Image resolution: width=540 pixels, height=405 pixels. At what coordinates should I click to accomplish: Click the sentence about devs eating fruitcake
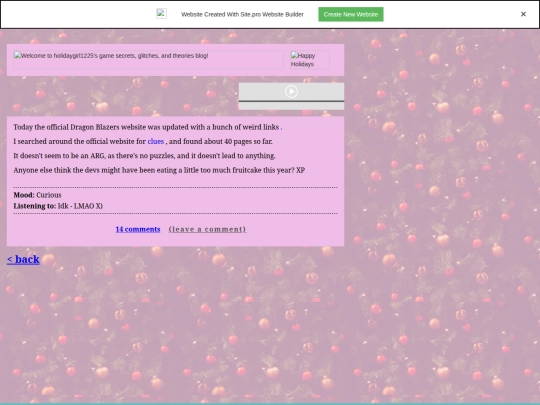pos(159,170)
